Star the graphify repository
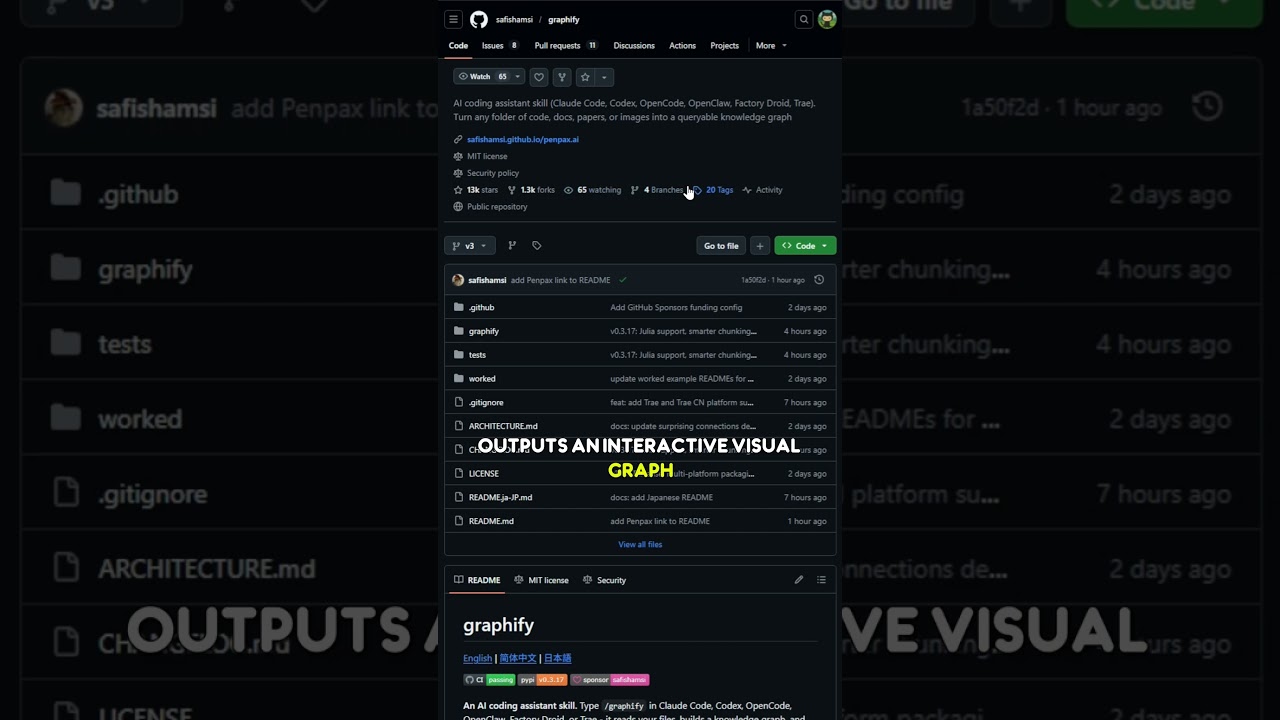The image size is (1280, 720). point(585,77)
